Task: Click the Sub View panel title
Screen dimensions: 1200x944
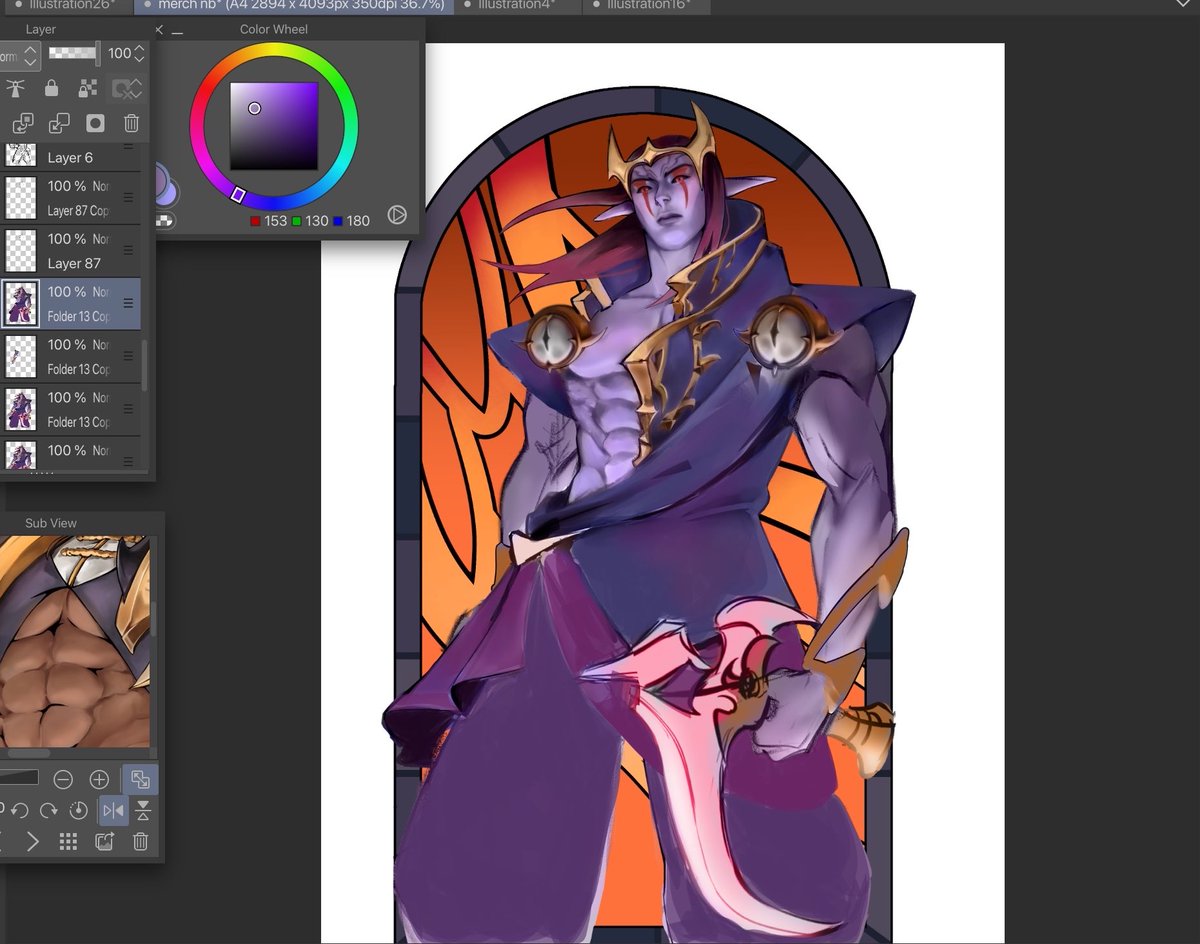Action: pos(51,523)
